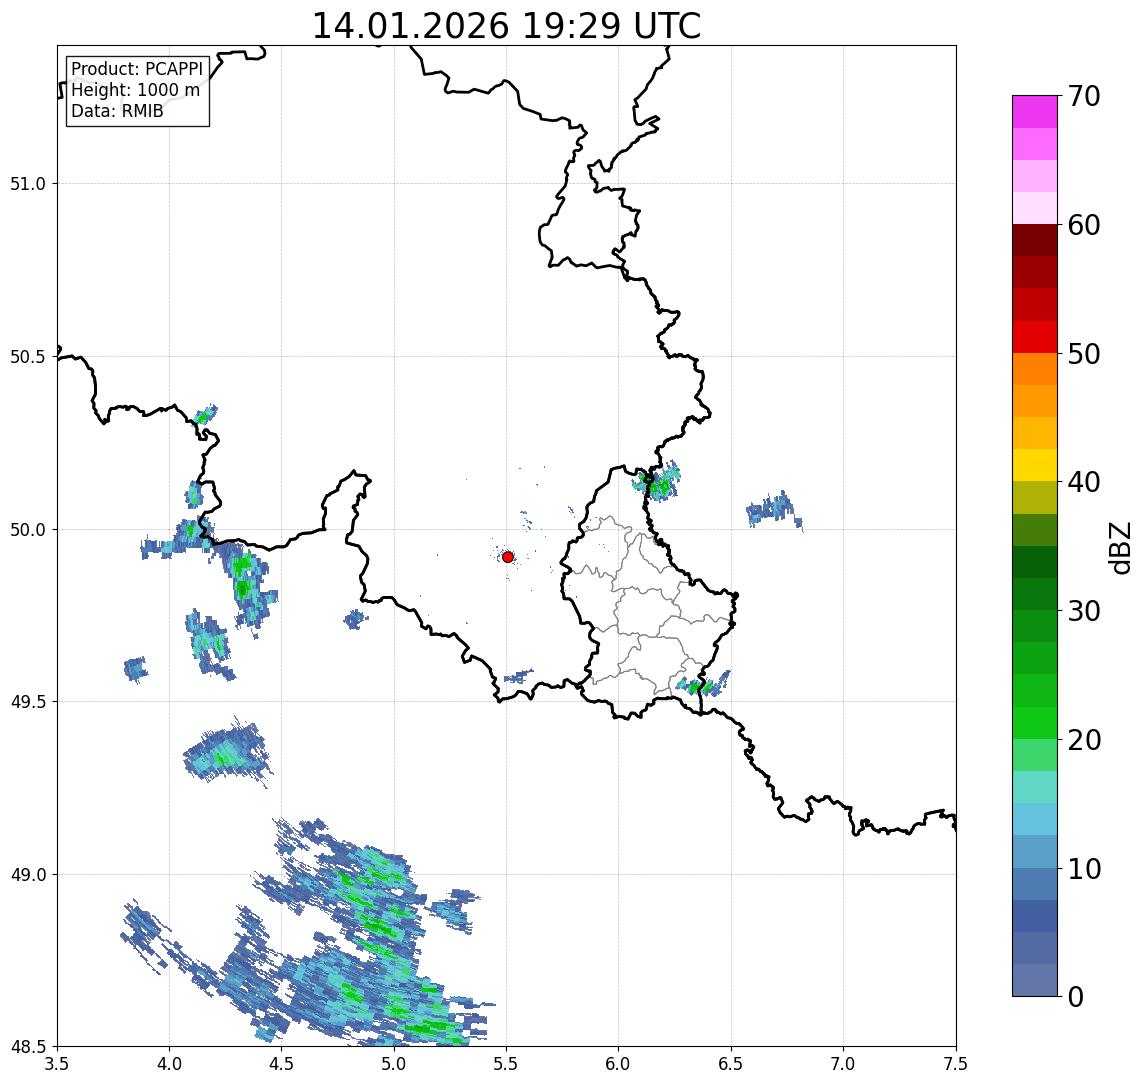
Task: Click the light blue colorbar segment just above 10
Action: pos(1035,851)
